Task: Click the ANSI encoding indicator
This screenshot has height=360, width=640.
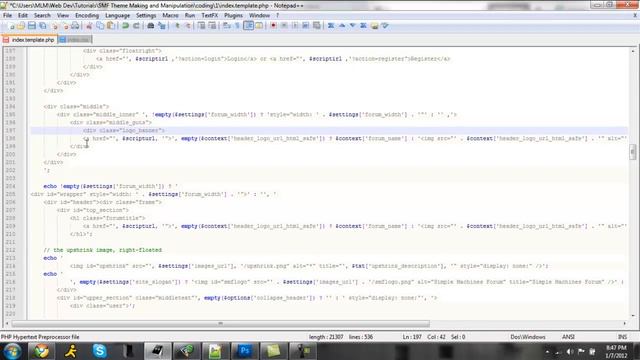Action: 568,337
